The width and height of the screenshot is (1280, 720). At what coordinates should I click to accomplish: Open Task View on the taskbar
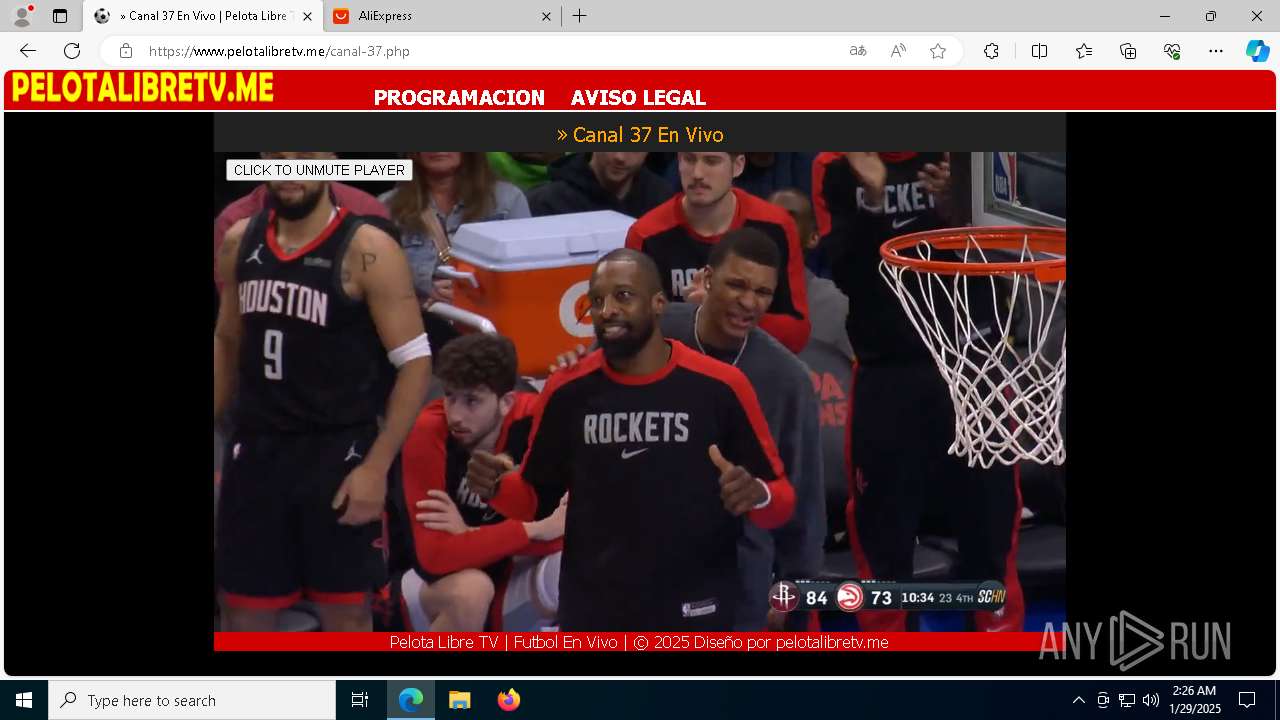[360, 700]
